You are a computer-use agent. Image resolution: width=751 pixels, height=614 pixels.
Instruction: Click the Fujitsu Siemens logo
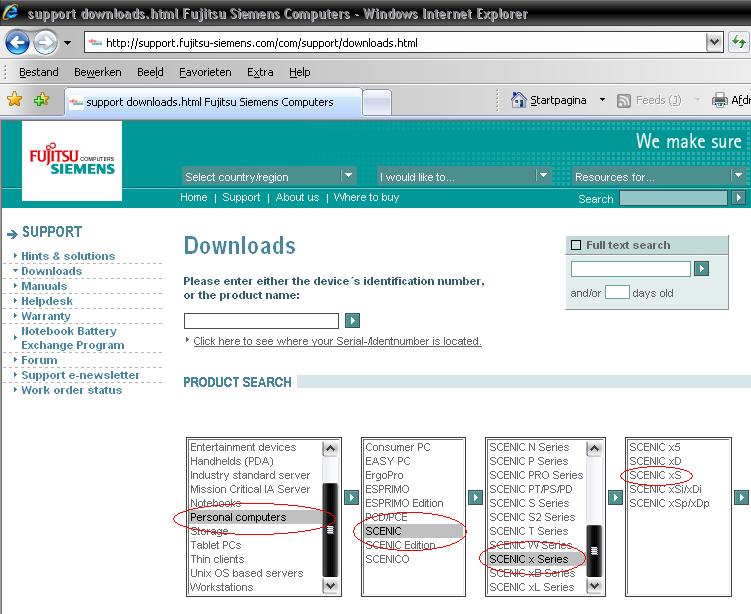click(72, 160)
